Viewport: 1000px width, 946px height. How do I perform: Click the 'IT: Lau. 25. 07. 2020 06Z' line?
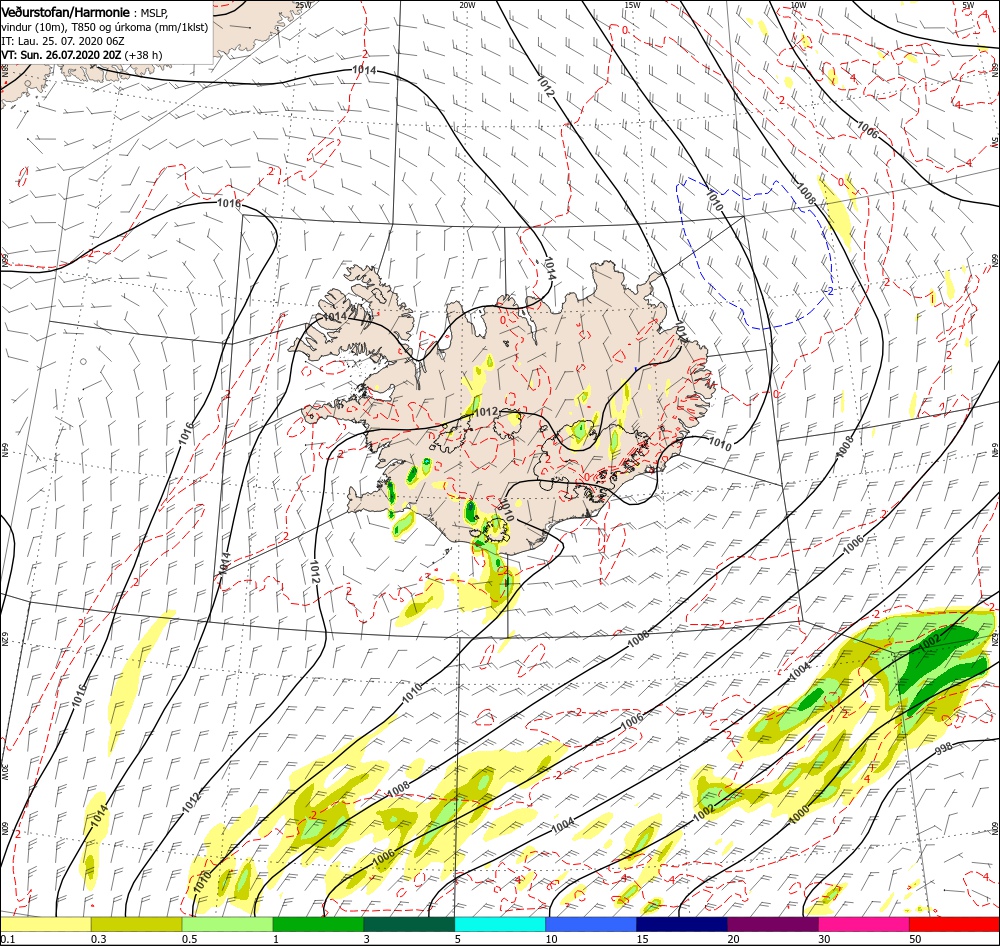[x=62, y=41]
